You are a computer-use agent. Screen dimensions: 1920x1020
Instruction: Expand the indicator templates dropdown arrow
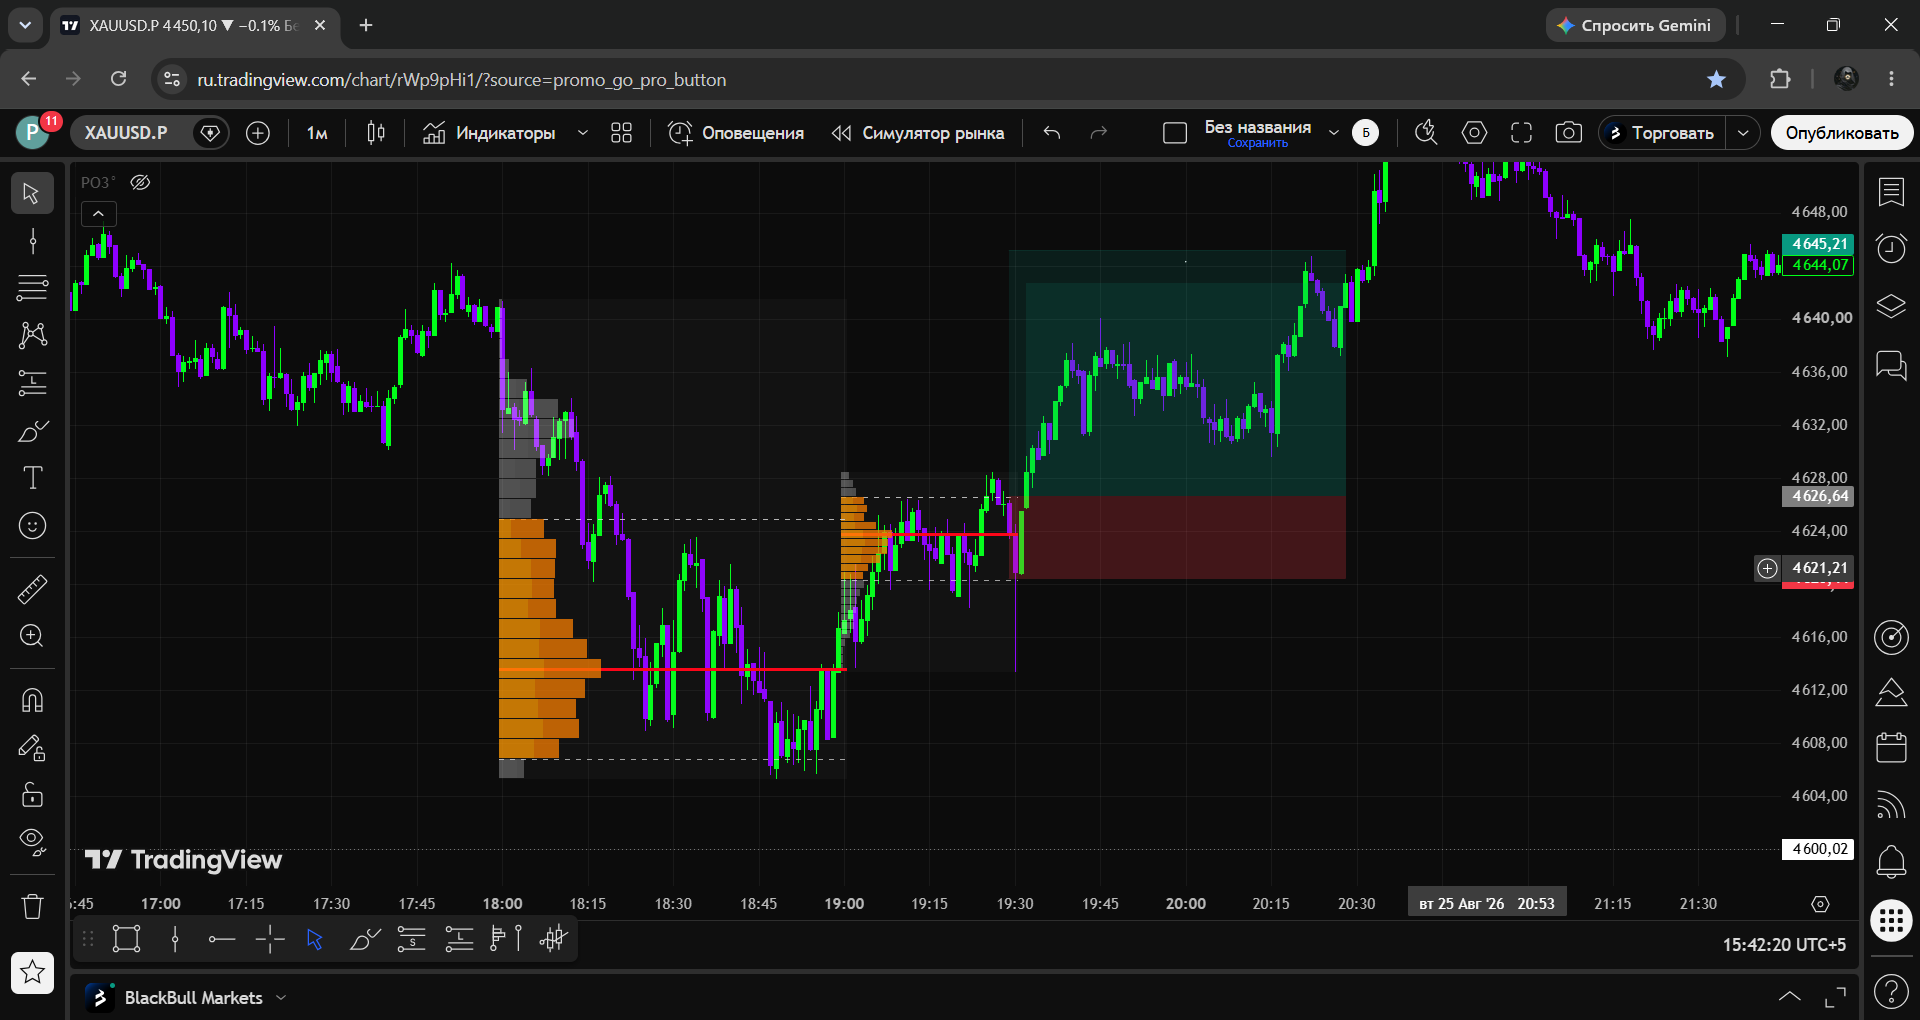582,133
